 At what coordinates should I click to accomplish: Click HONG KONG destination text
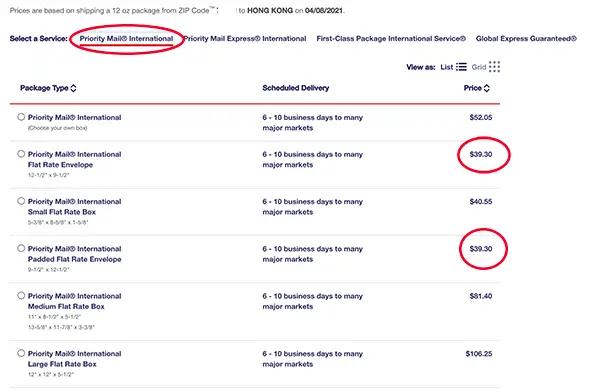270,11
